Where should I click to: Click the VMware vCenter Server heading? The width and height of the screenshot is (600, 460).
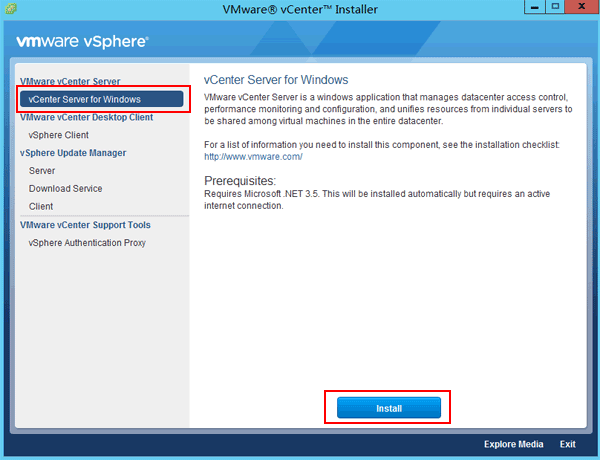pyautogui.click(x=70, y=81)
